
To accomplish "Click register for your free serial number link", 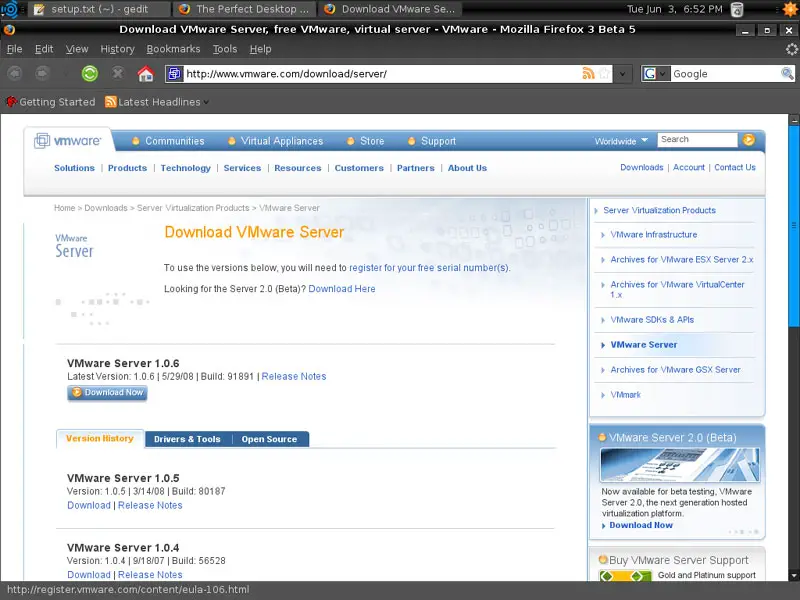I will [429, 268].
